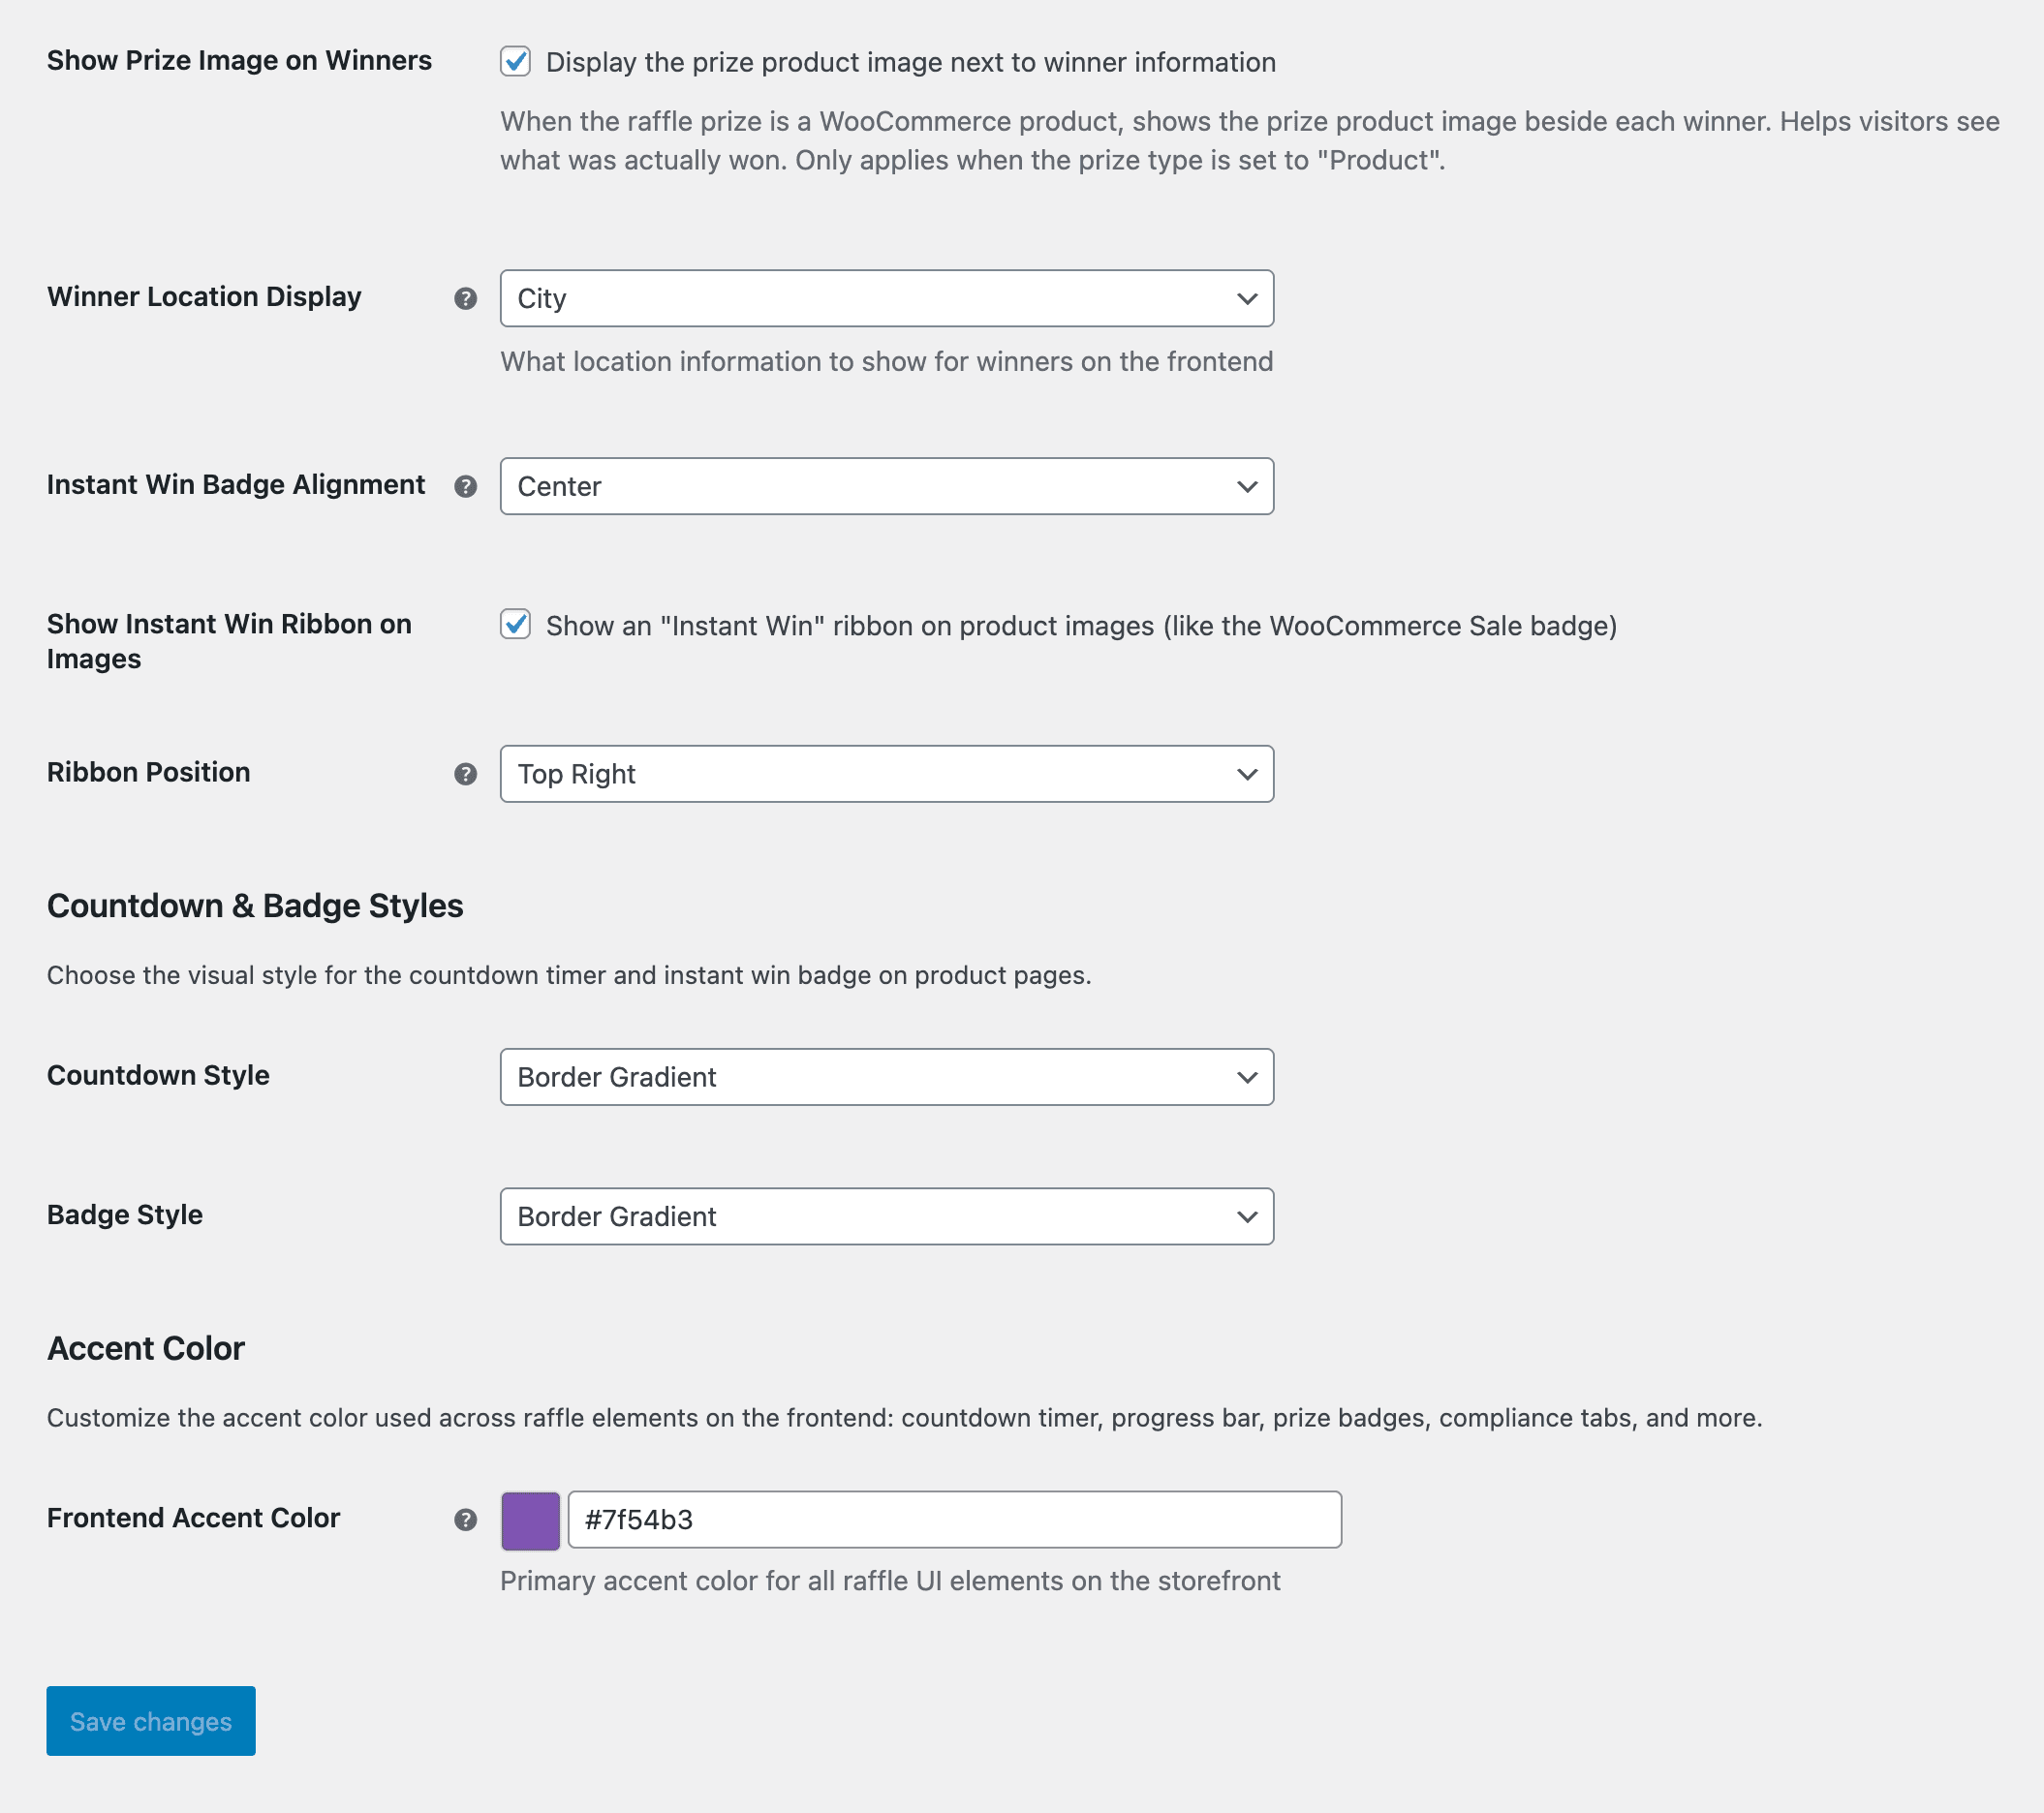The height and width of the screenshot is (1813, 2044).
Task: Uncheck Display the prize product image checkbox
Action: point(516,62)
